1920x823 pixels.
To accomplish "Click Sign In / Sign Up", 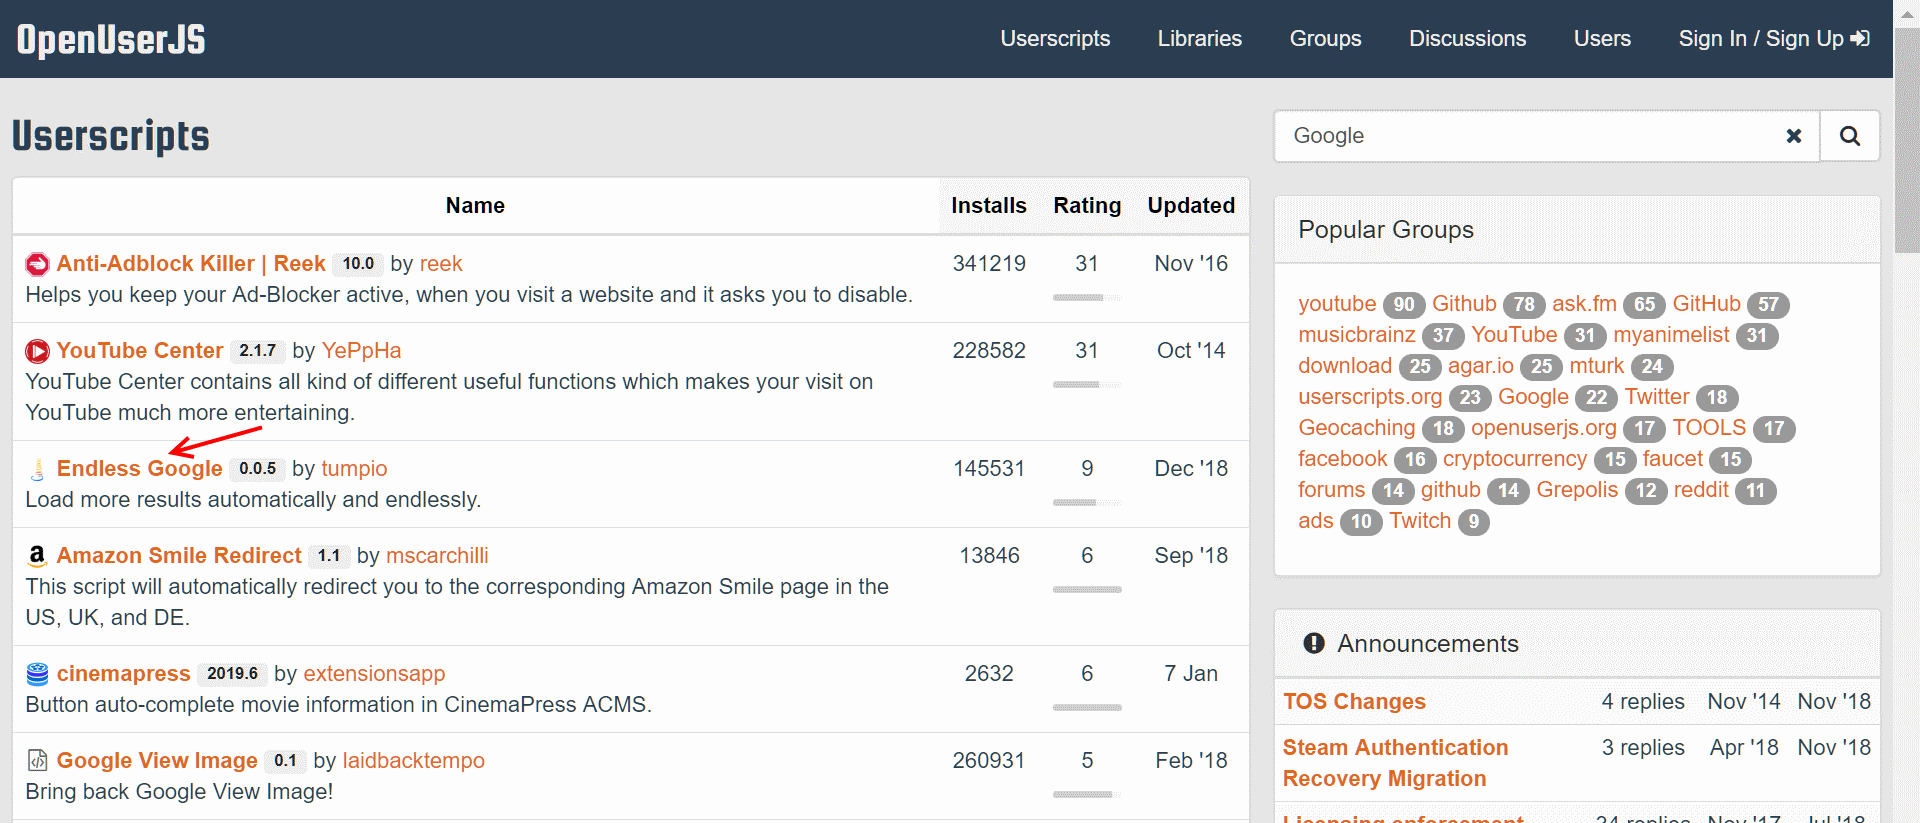I will pyautogui.click(x=1773, y=39).
